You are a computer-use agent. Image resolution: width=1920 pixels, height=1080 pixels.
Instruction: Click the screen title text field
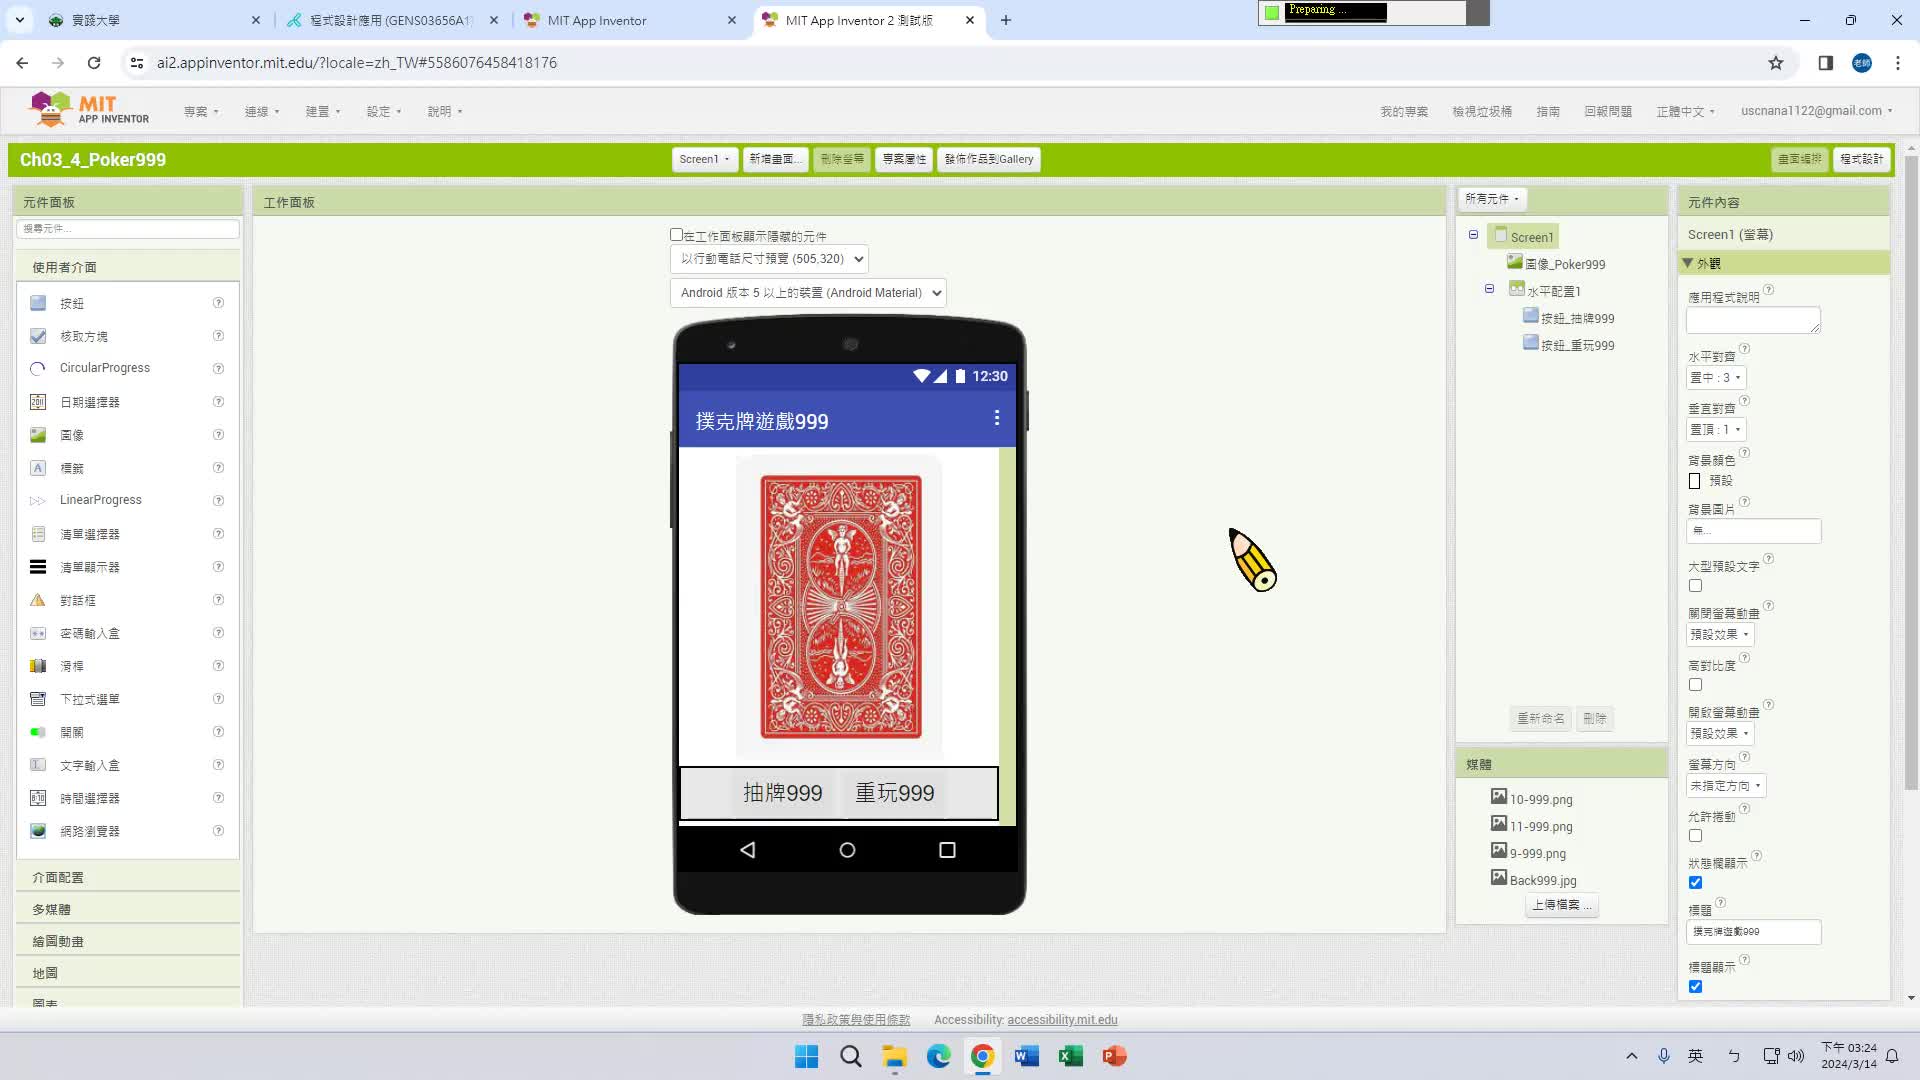tap(1753, 932)
